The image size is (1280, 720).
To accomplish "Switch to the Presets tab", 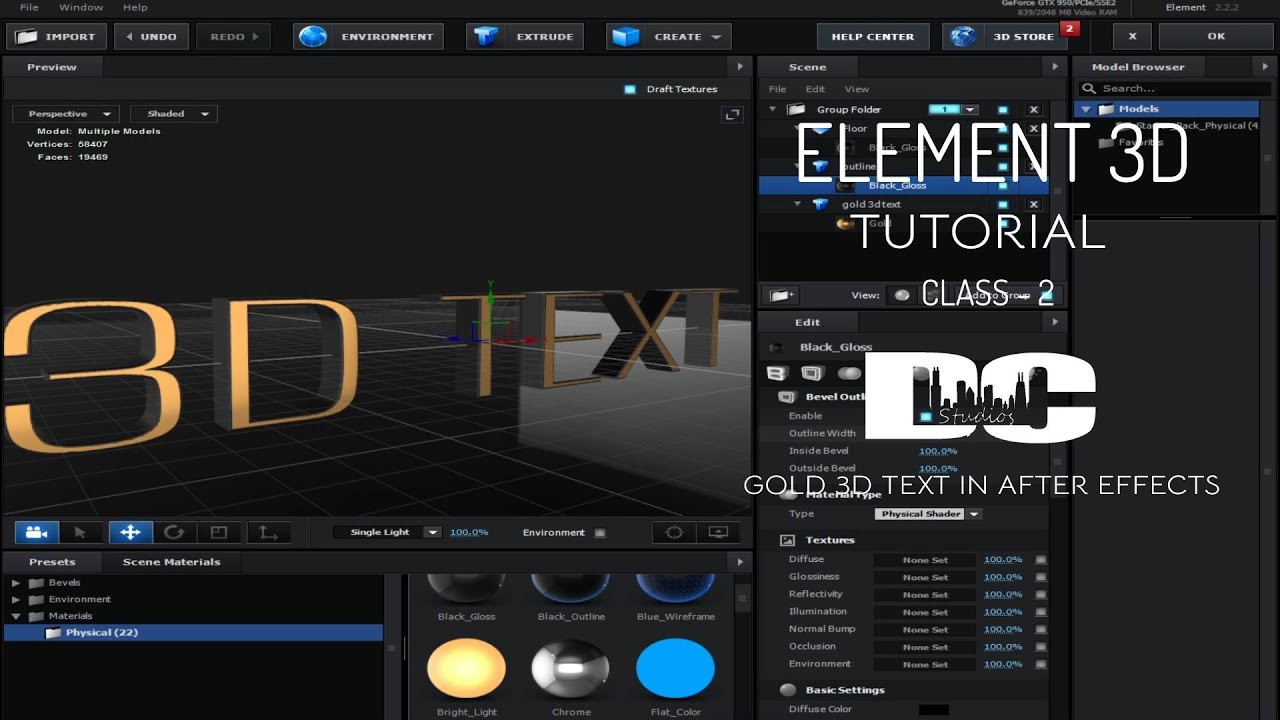I will click(x=52, y=562).
